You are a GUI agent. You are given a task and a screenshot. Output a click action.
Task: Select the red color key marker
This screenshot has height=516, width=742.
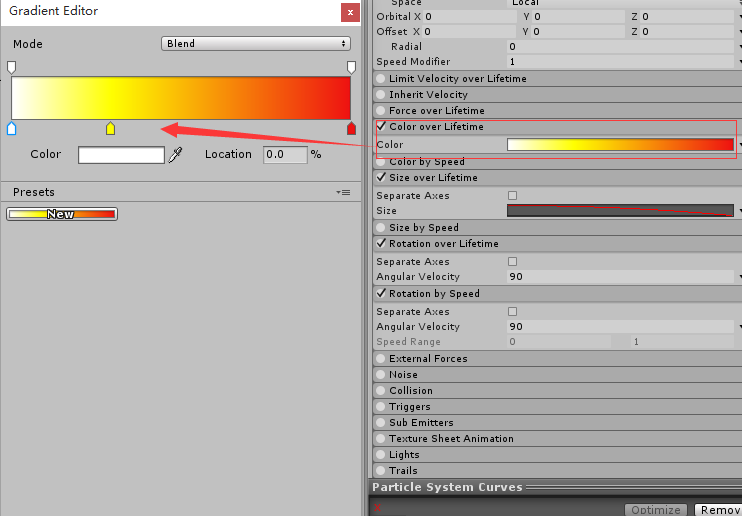pos(351,128)
